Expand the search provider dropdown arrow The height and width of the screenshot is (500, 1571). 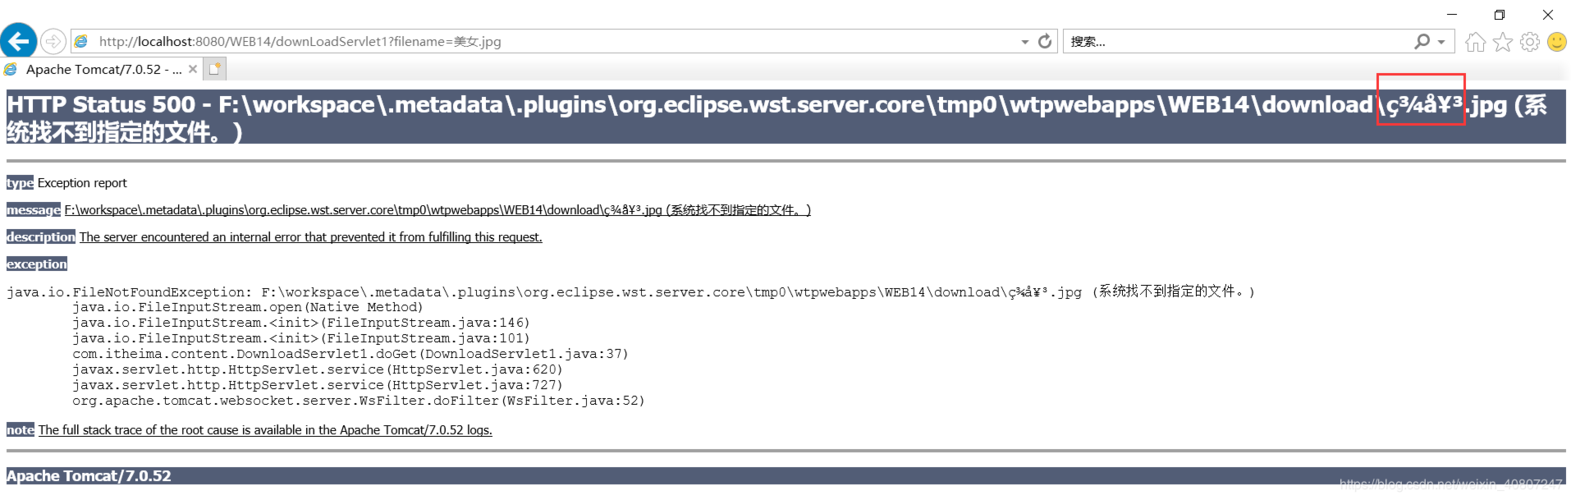(1441, 42)
